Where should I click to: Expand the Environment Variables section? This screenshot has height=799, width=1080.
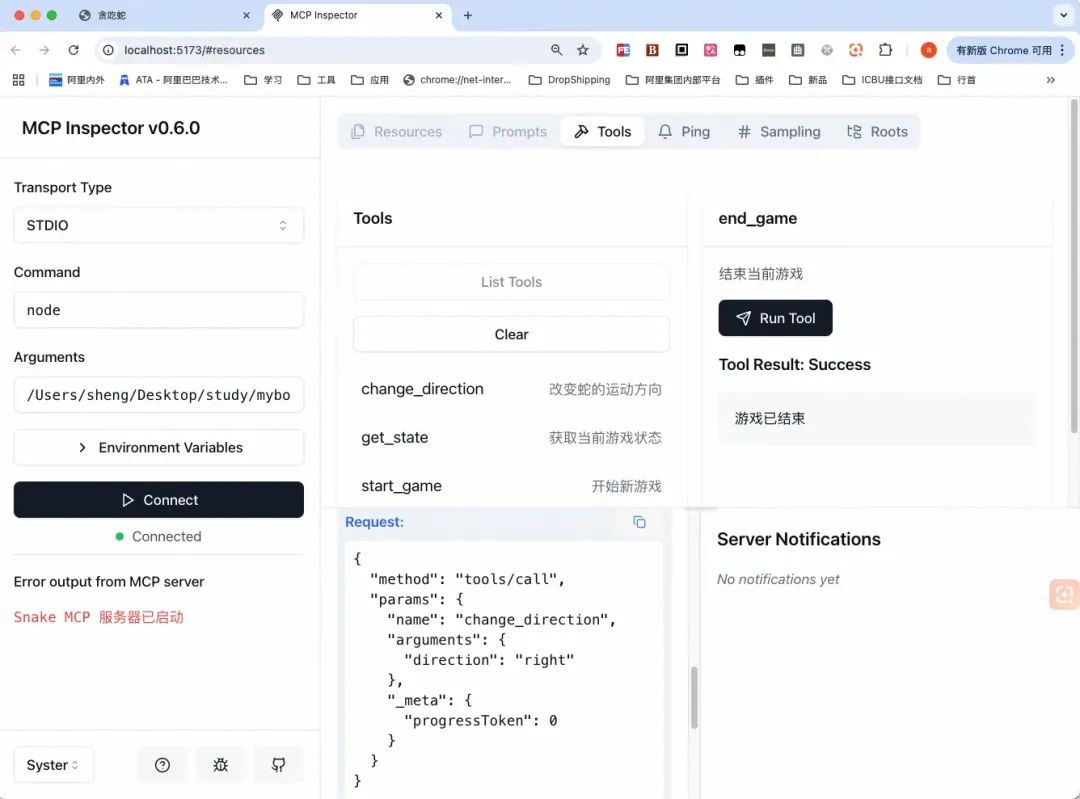pyautogui.click(x=158, y=447)
